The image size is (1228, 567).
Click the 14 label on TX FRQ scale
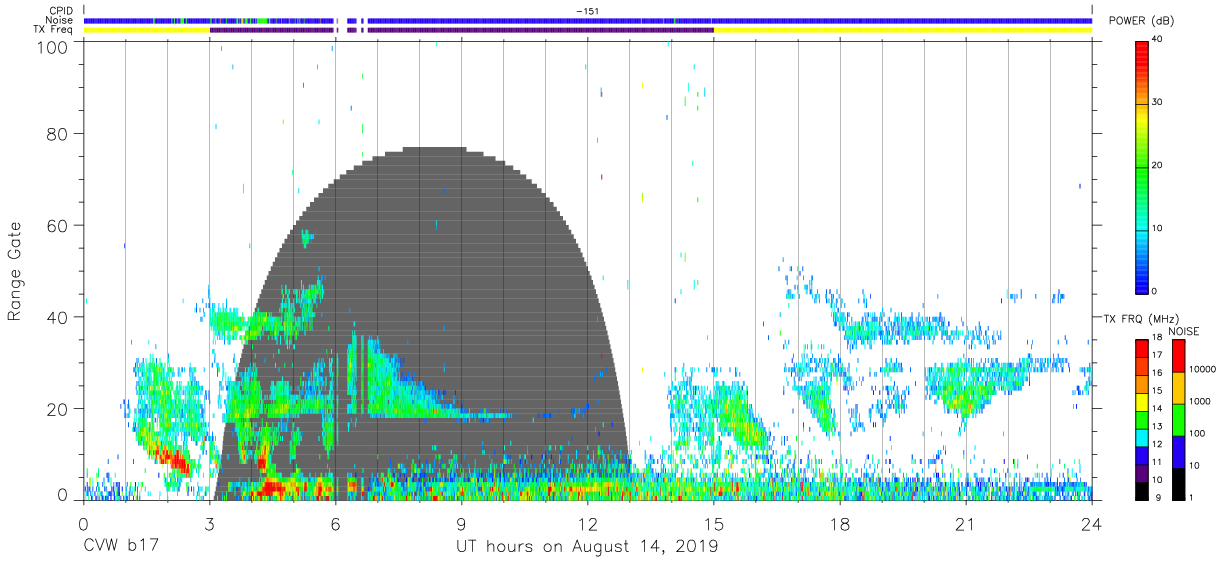click(1156, 410)
